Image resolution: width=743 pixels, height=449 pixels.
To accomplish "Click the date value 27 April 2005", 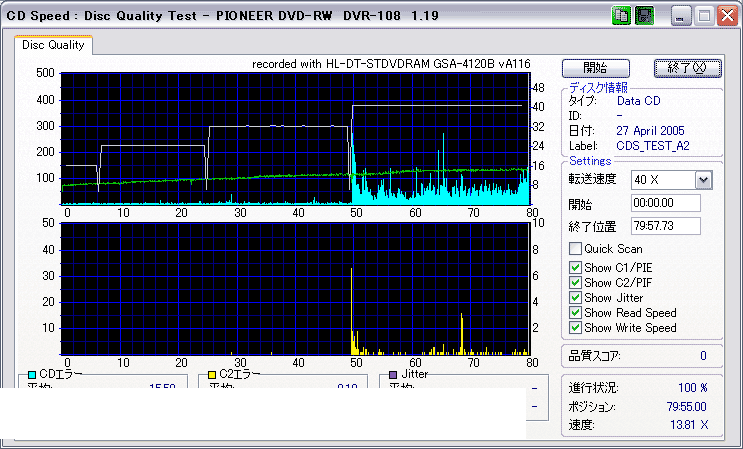I will pyautogui.click(x=650, y=131).
